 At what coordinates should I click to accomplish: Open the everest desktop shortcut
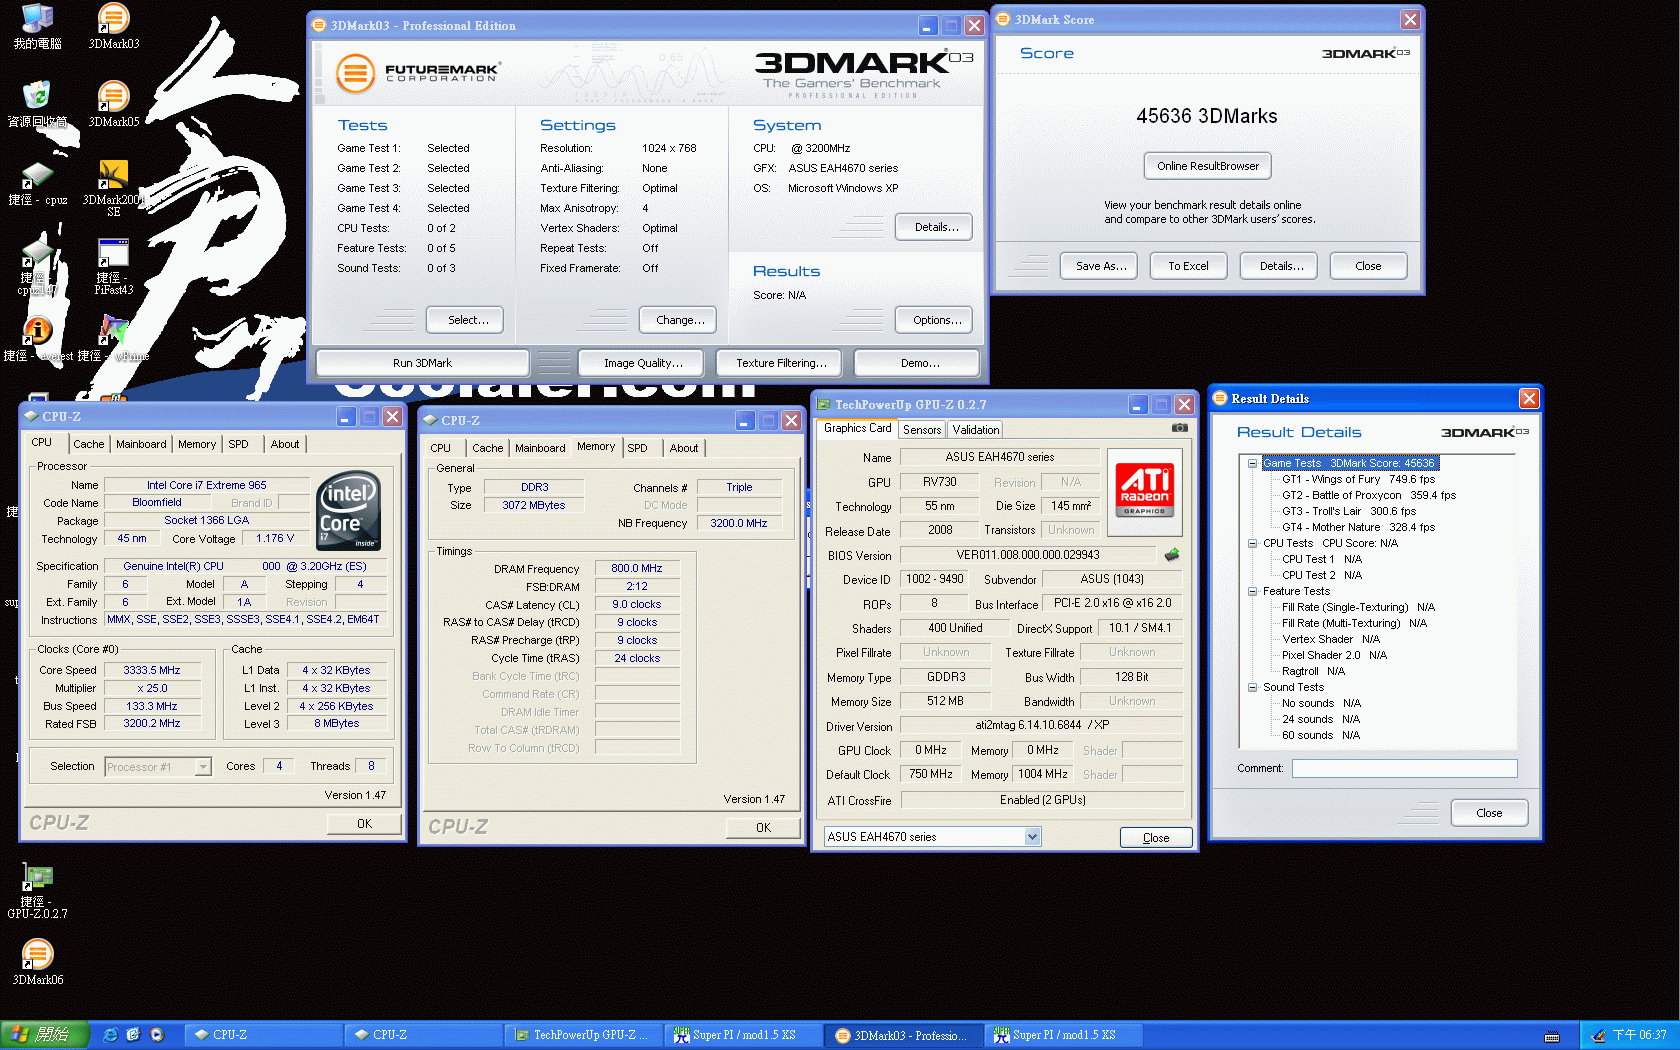pyautogui.click(x=37, y=339)
